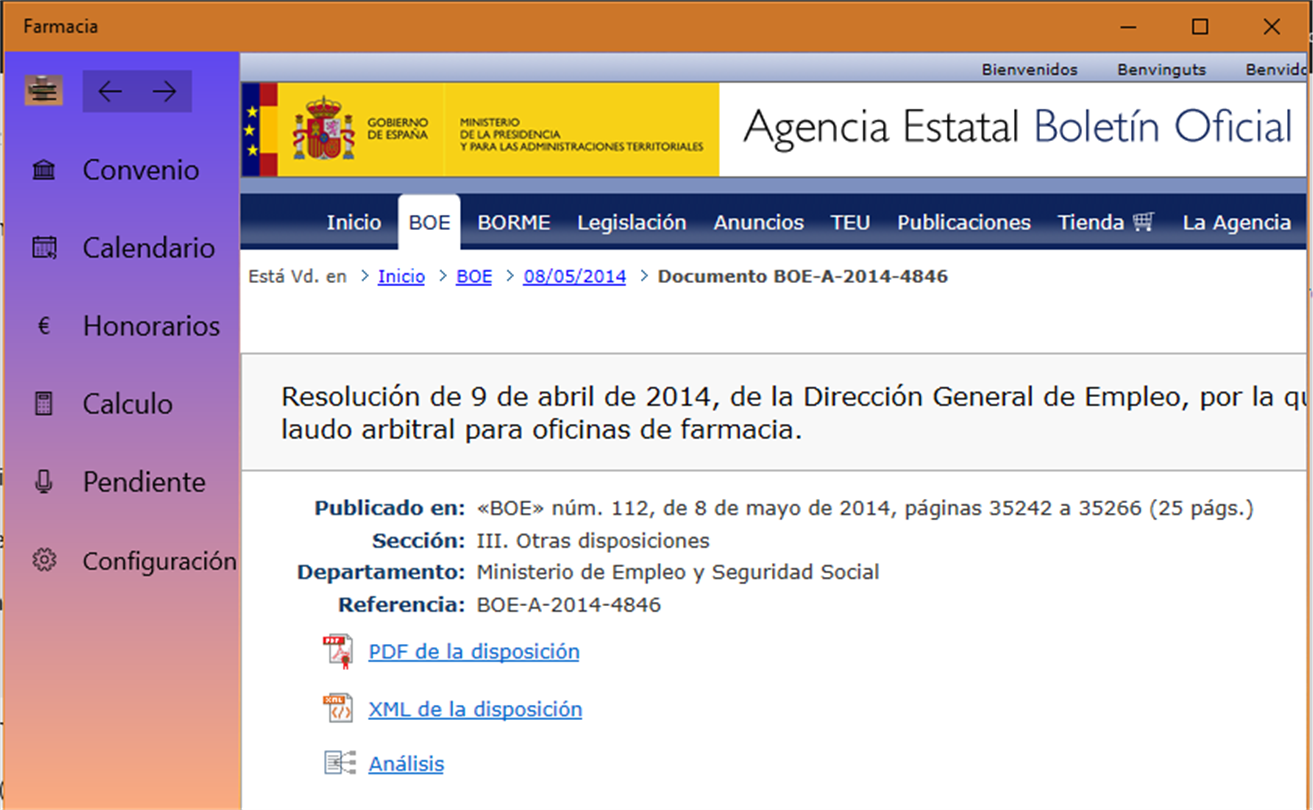Click the Resolución de 9 de abril heading
1313x810 pixels.
[x=794, y=414]
